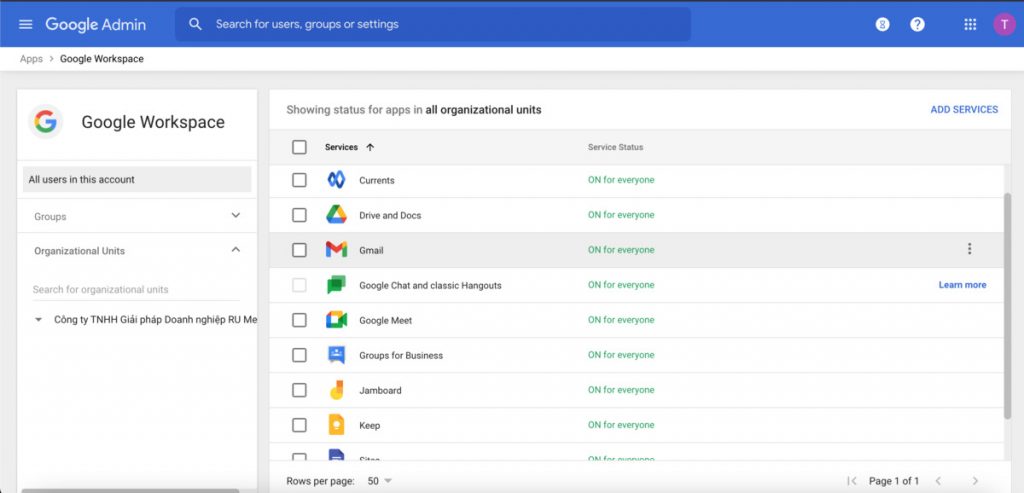1024x493 pixels.
Task: Select the Công ty TNHH Giải pháp org unit
Action: pos(155,320)
